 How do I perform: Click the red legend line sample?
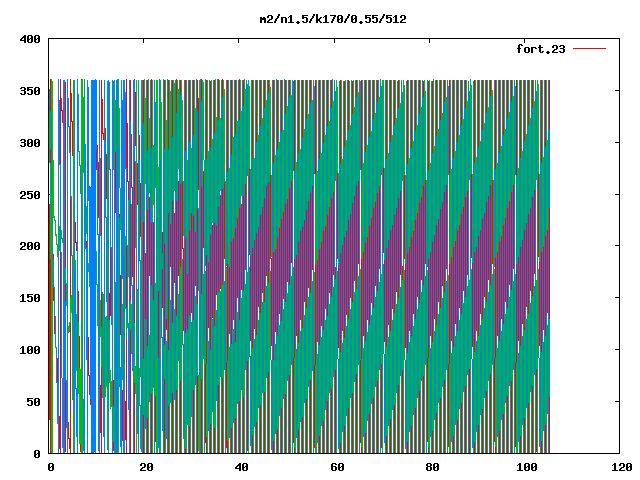pos(589,49)
